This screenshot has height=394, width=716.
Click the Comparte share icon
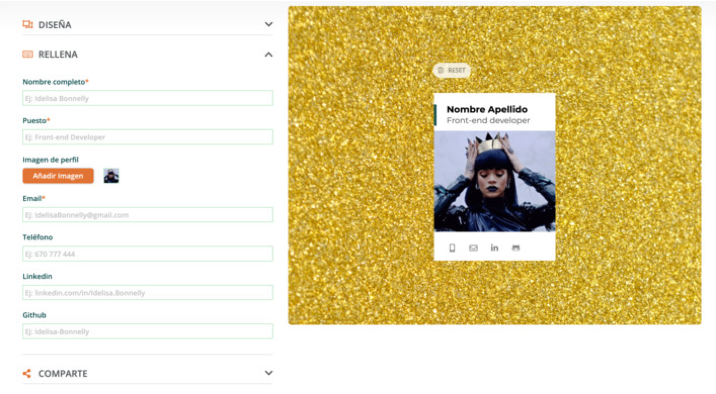click(27, 373)
